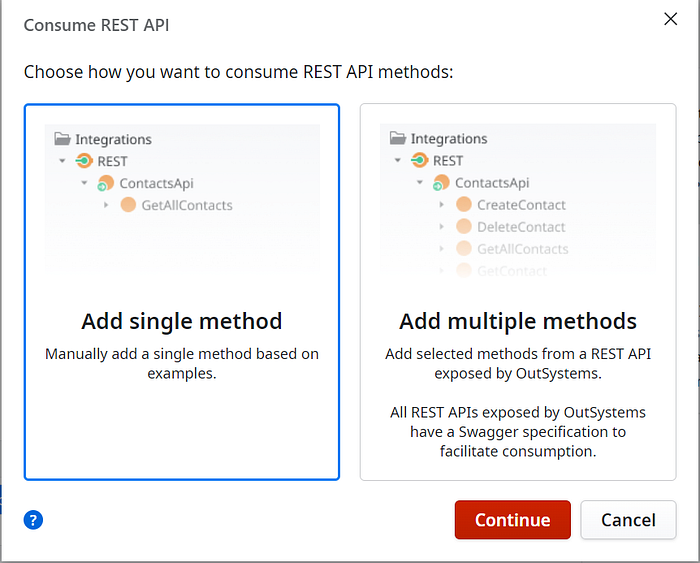700x563 pixels.
Task: Click the Integrations folder icon in left card
Action: tap(63, 140)
